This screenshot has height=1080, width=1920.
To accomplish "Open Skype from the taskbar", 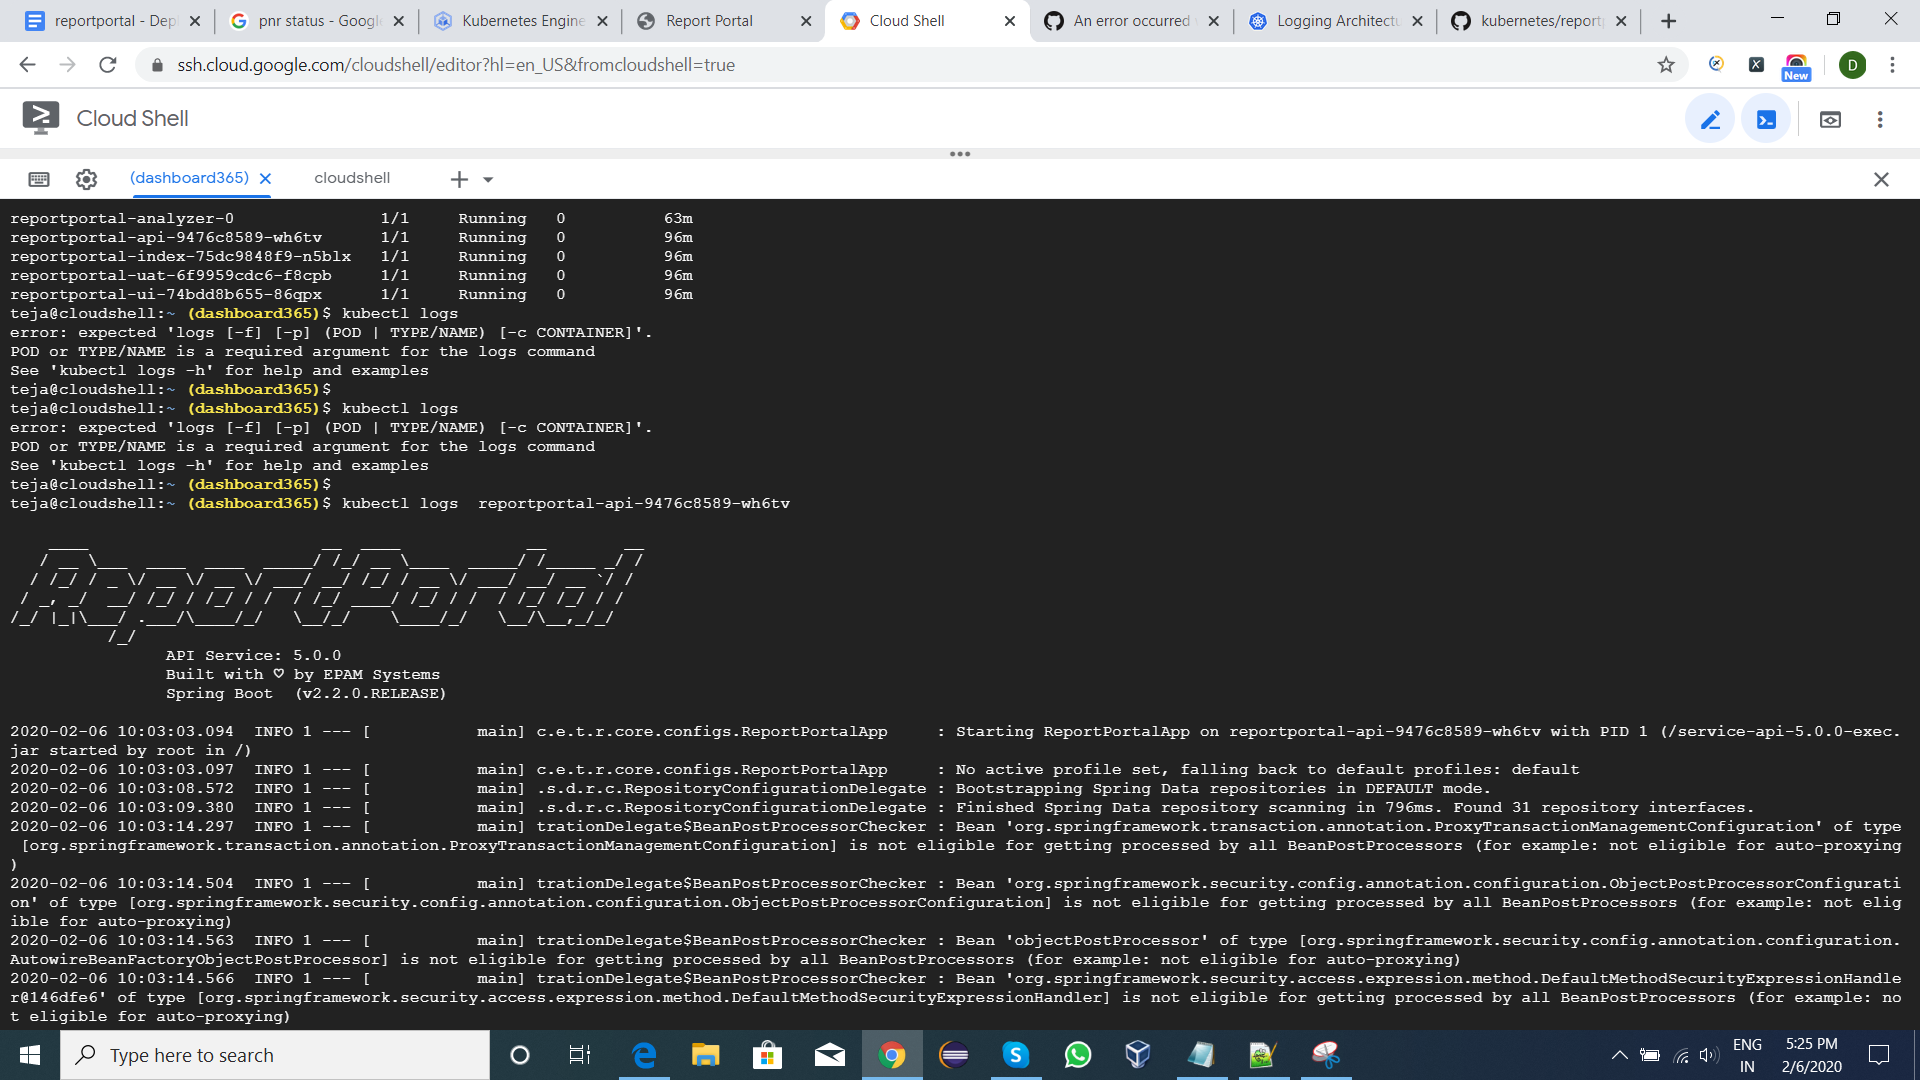I will click(1016, 1055).
